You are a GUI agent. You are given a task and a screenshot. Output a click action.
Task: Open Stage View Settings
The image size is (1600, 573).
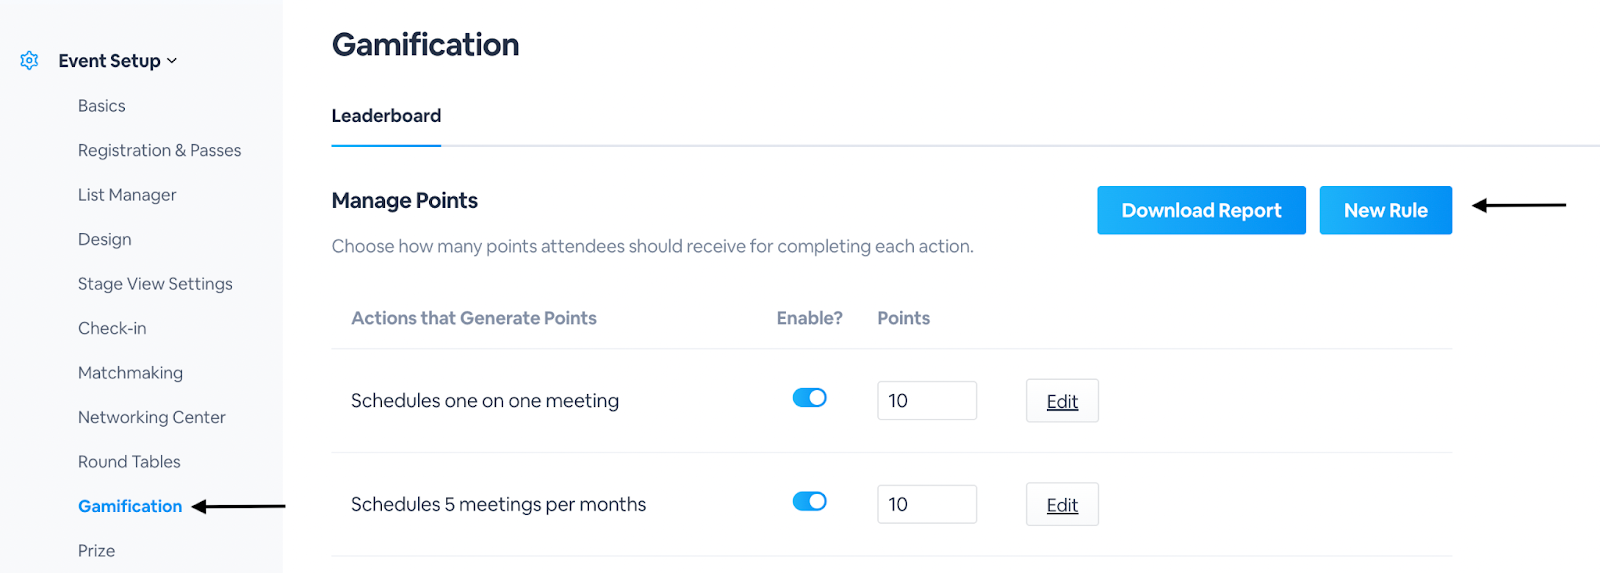point(155,284)
